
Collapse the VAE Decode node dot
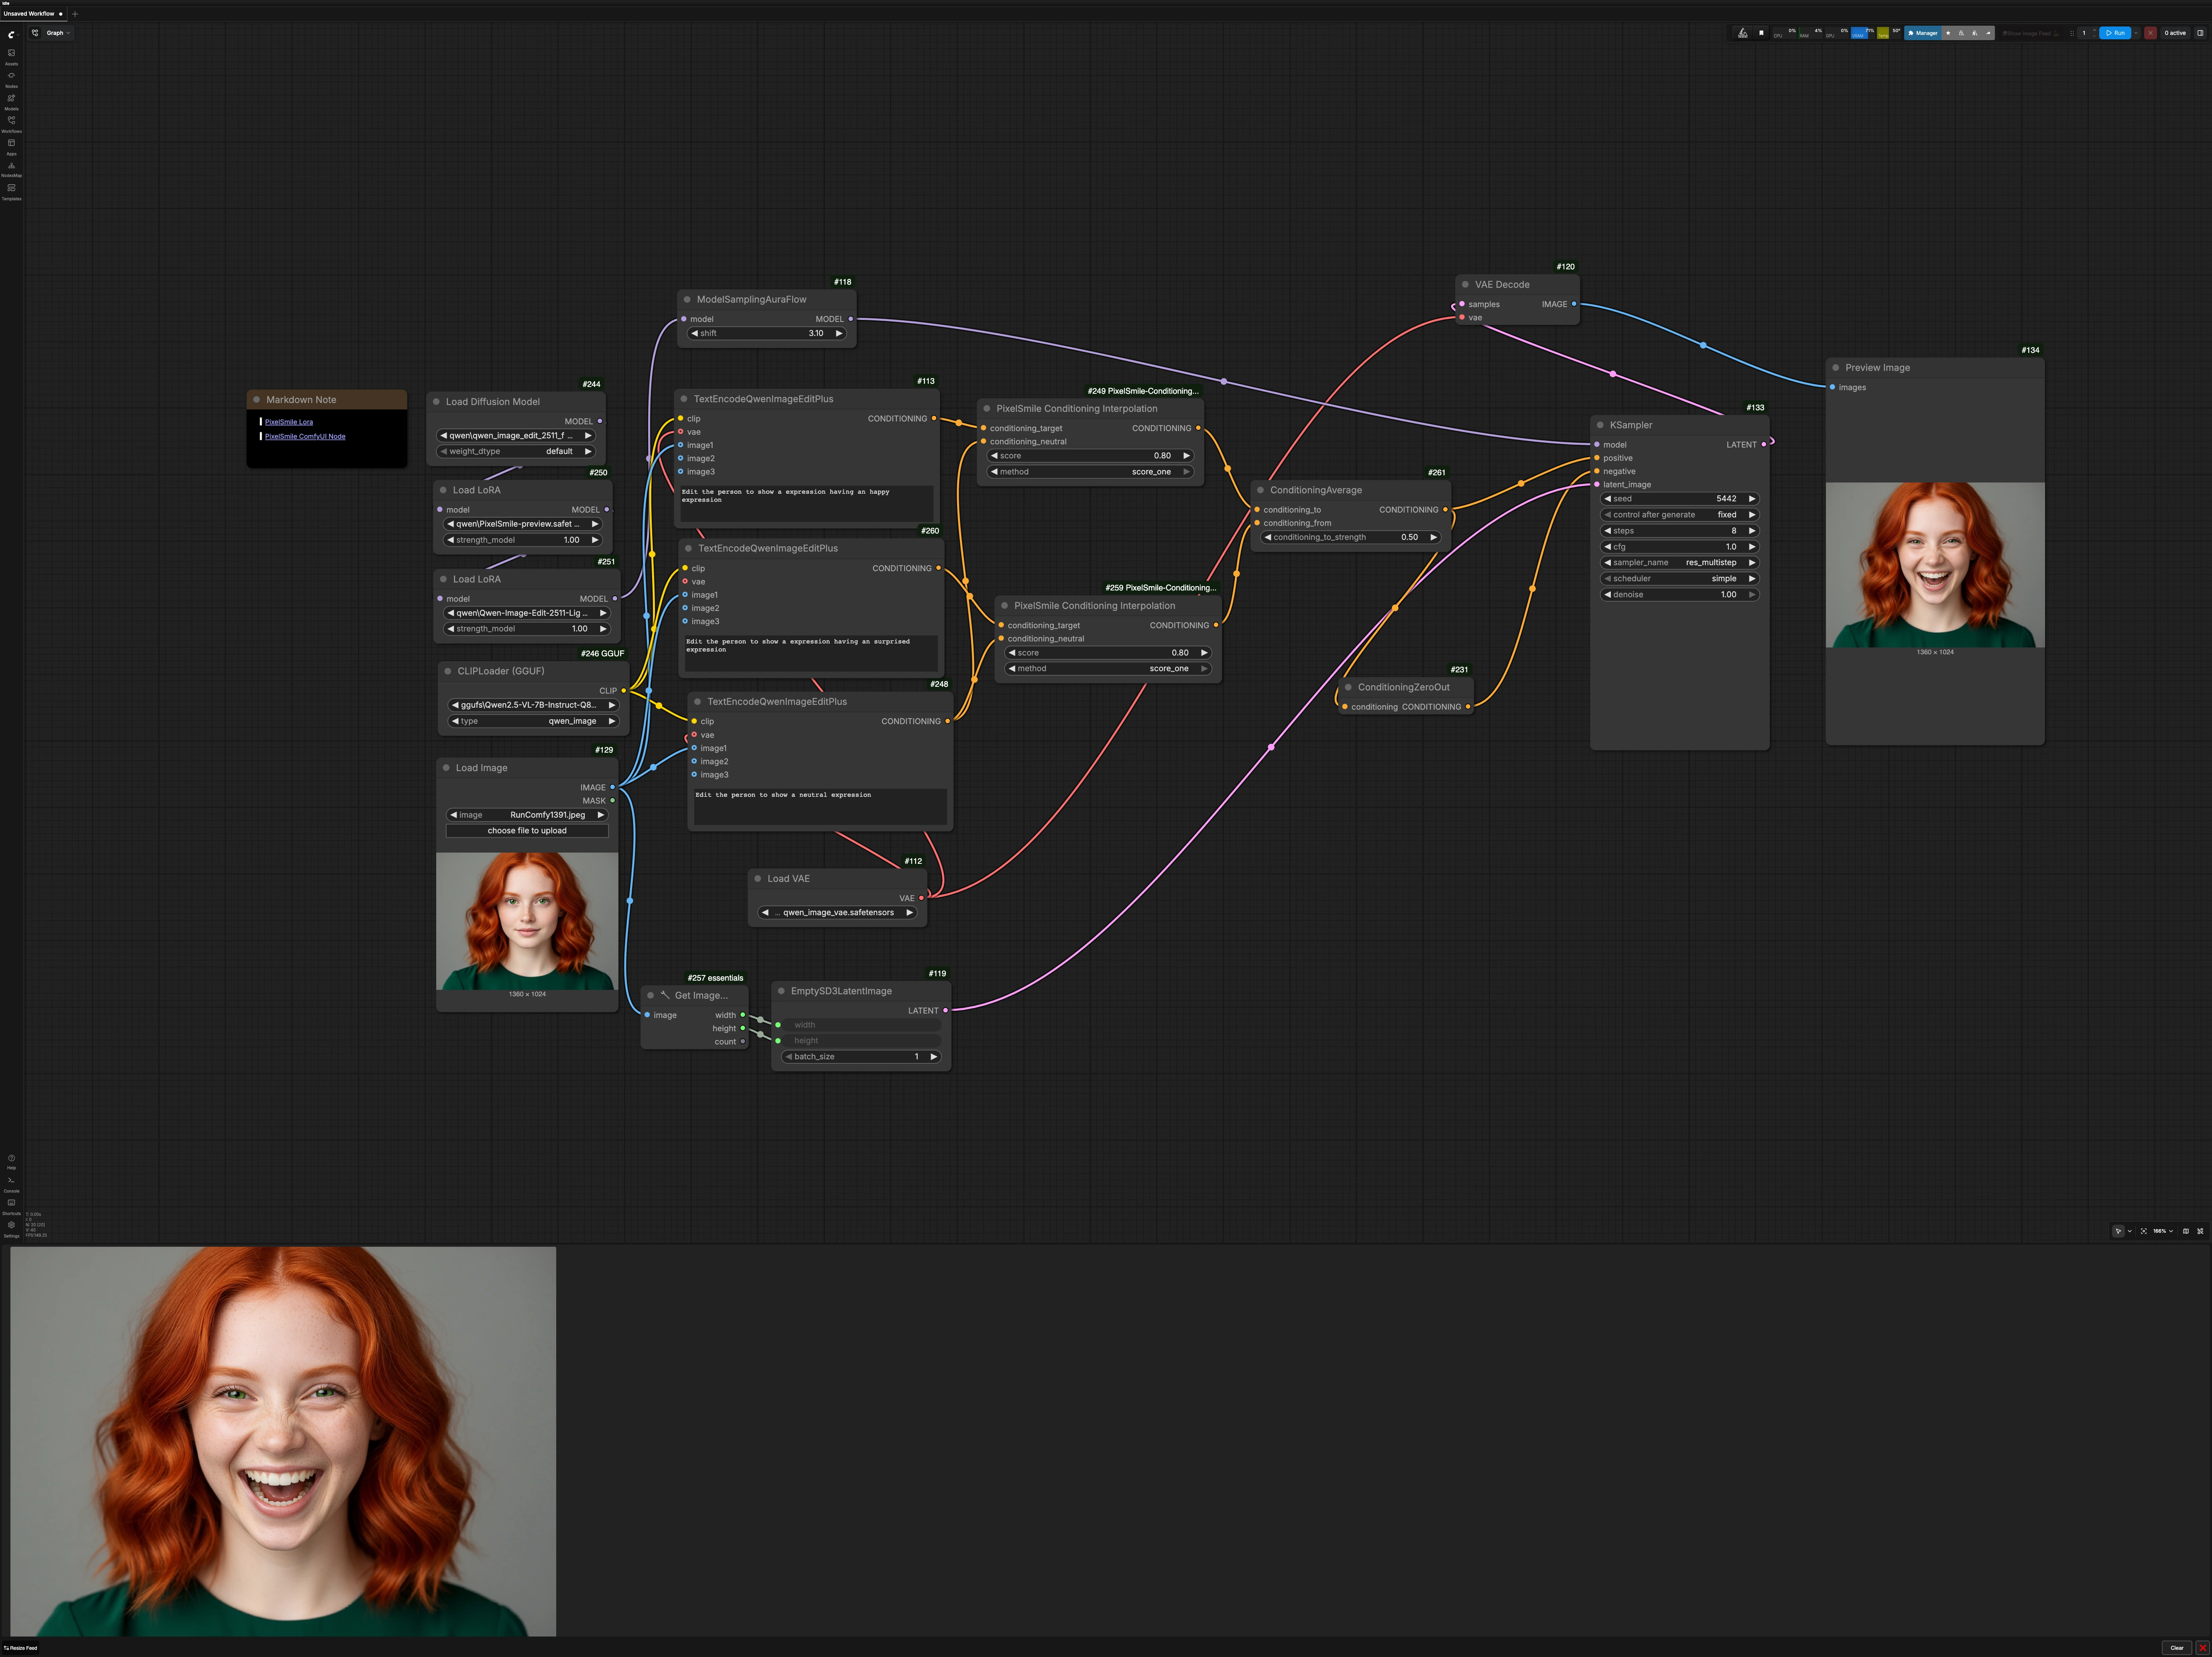click(1465, 284)
